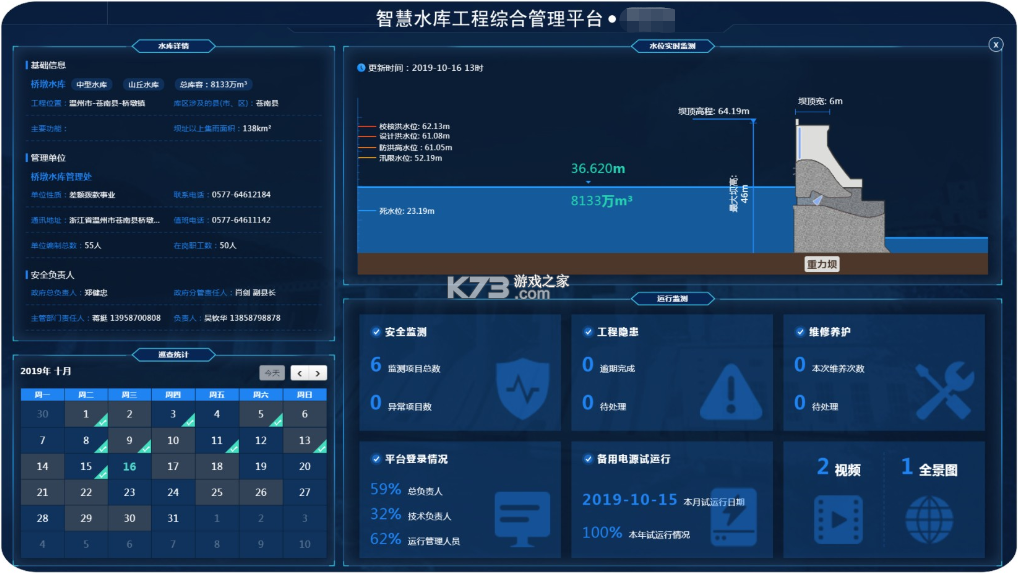Click the 今天 today button
Viewport: 1018px width, 574px height.
coord(272,373)
